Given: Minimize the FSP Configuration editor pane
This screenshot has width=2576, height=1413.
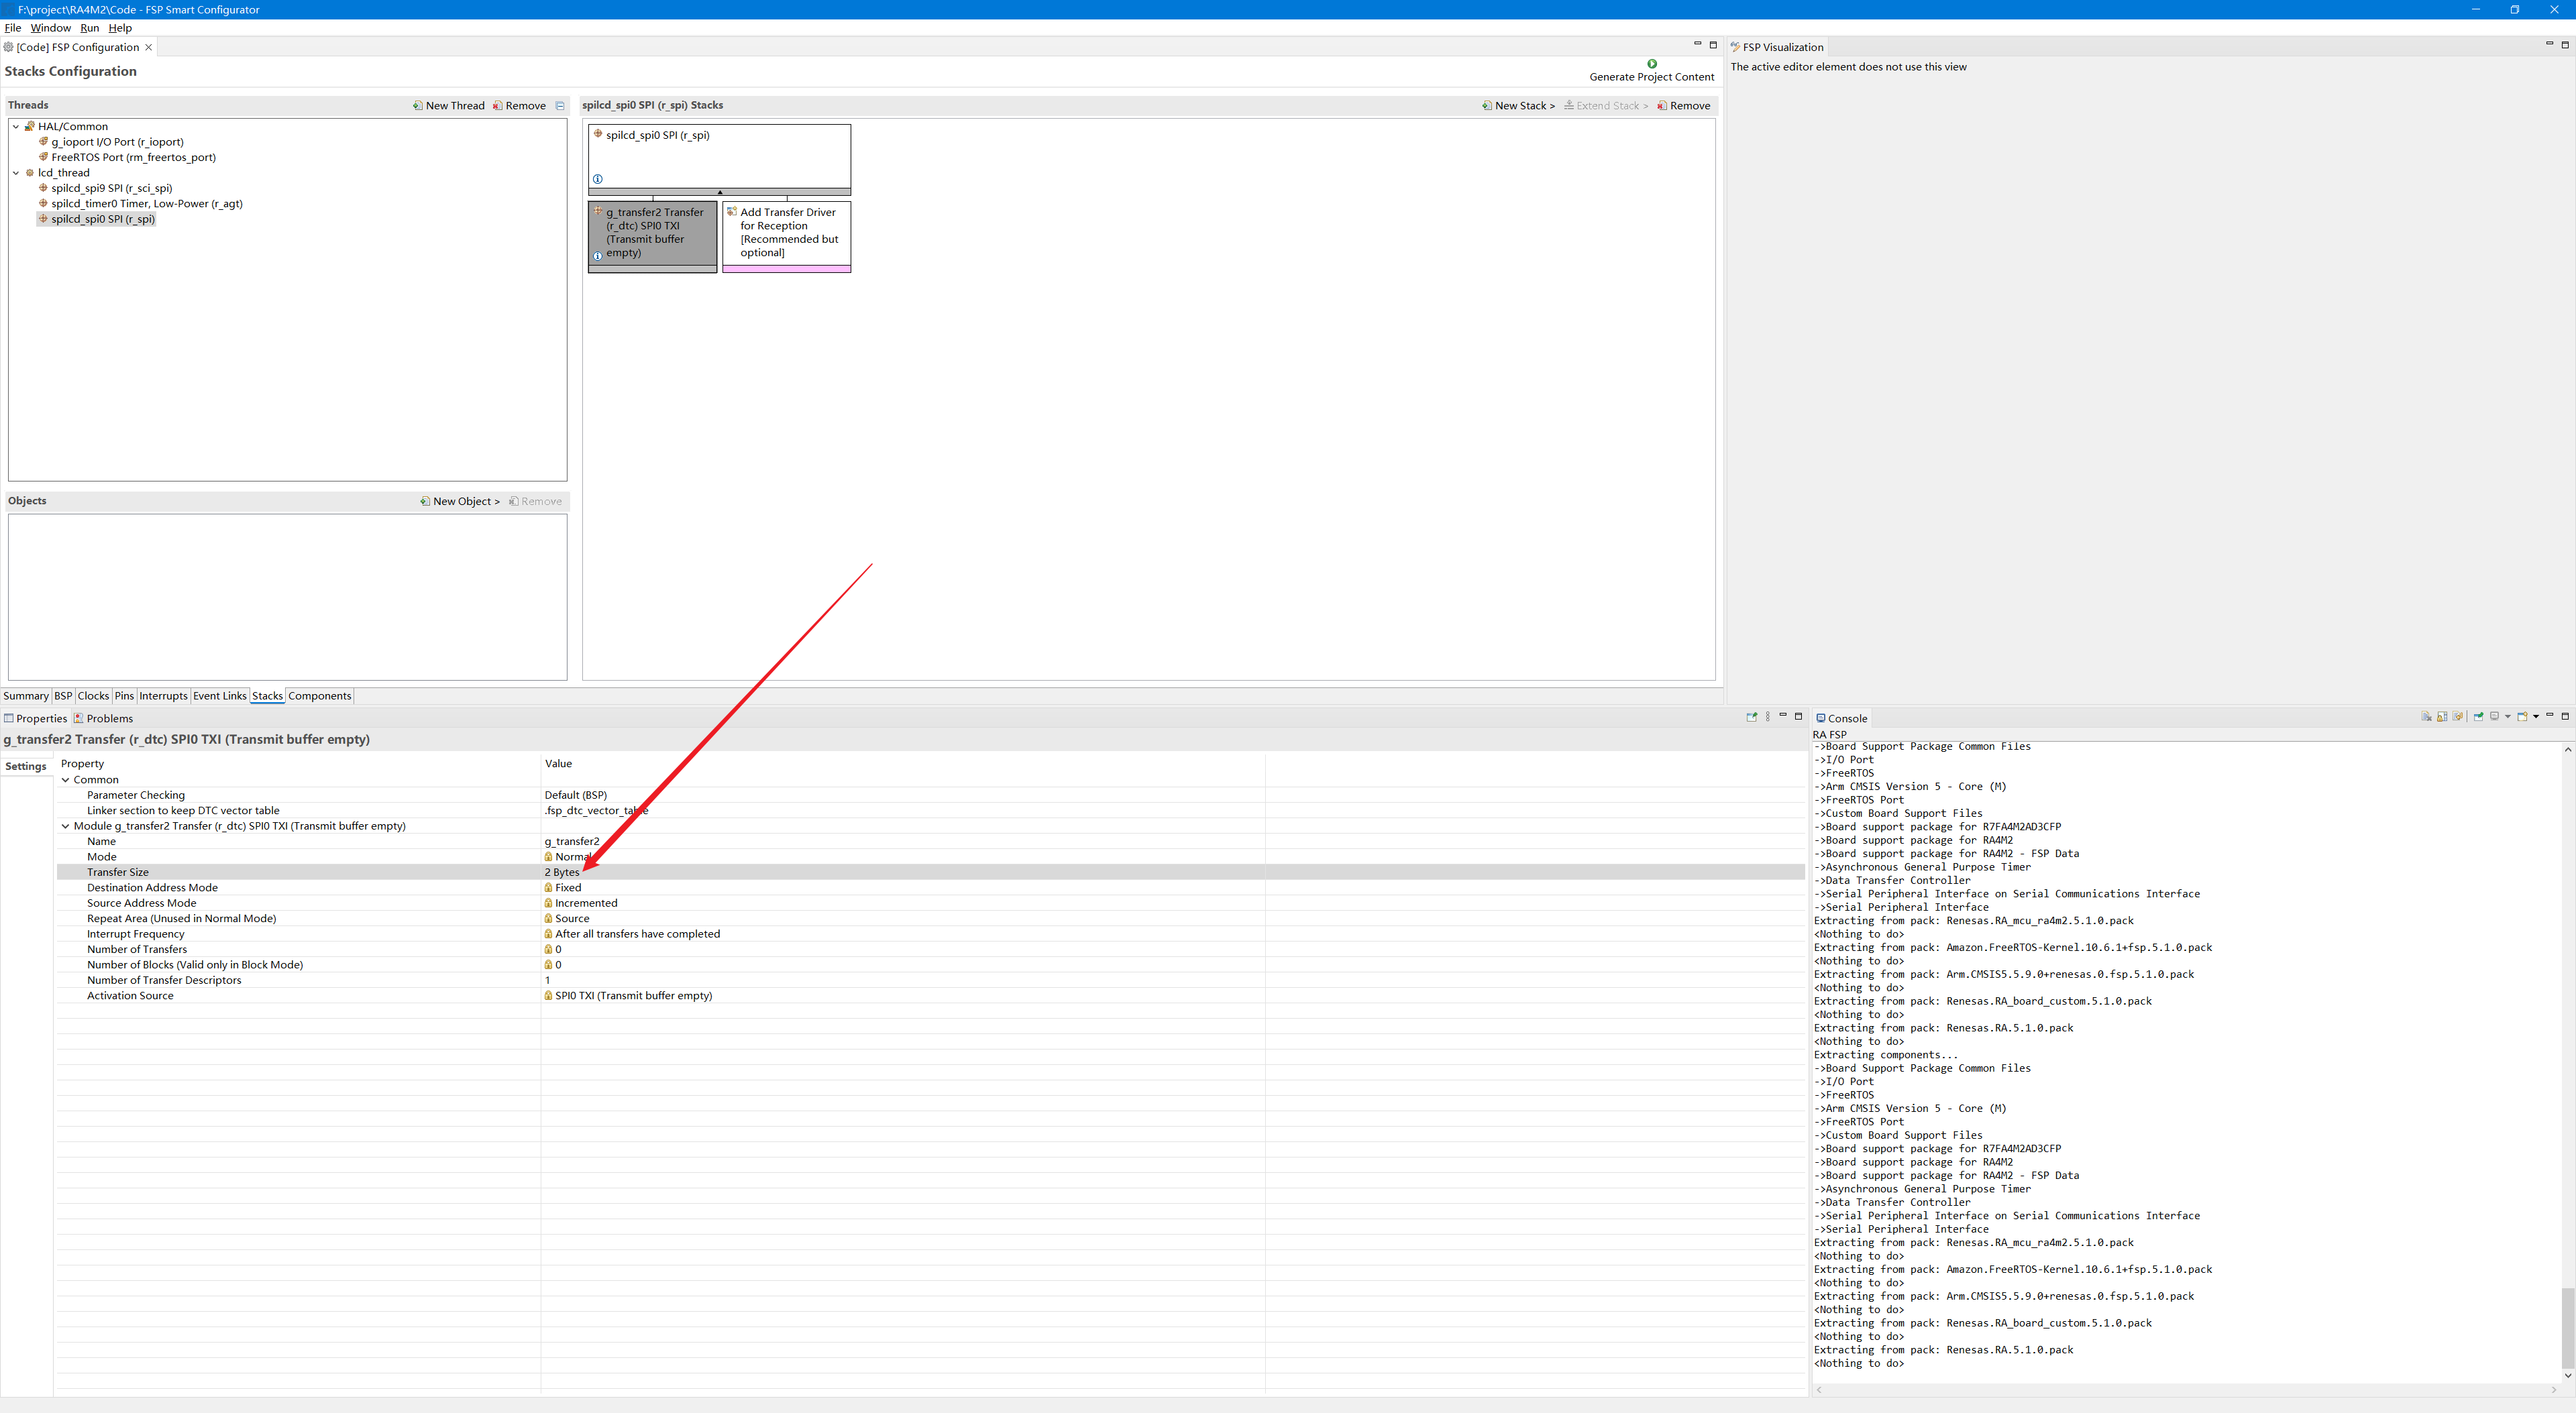Looking at the screenshot, I should point(1697,44).
